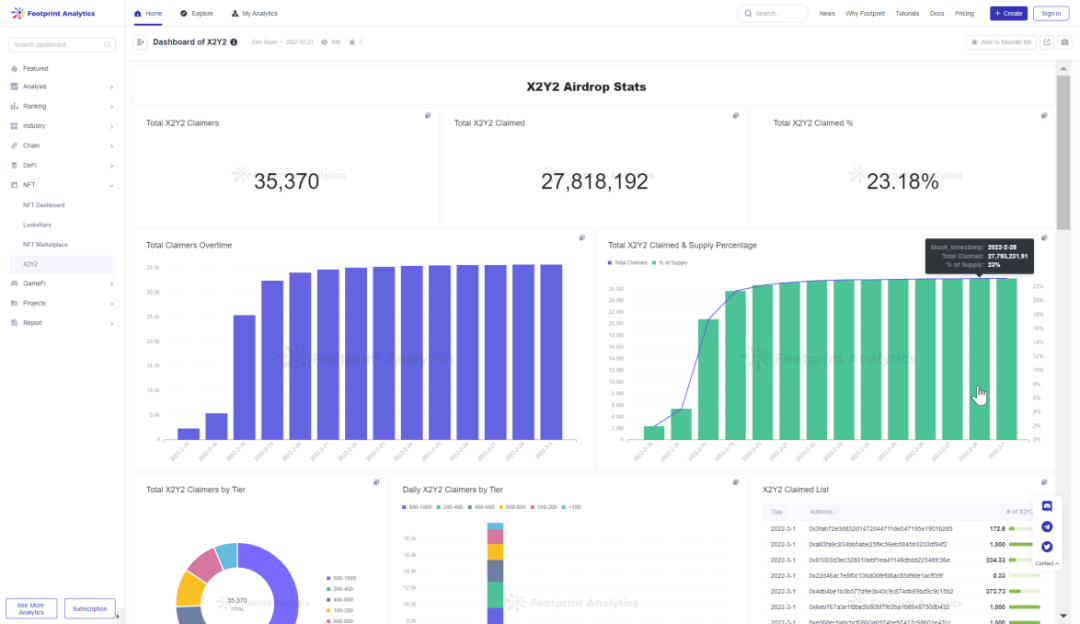Open the Twitter contact icon
The width and height of the screenshot is (1080, 624).
tap(1047, 547)
